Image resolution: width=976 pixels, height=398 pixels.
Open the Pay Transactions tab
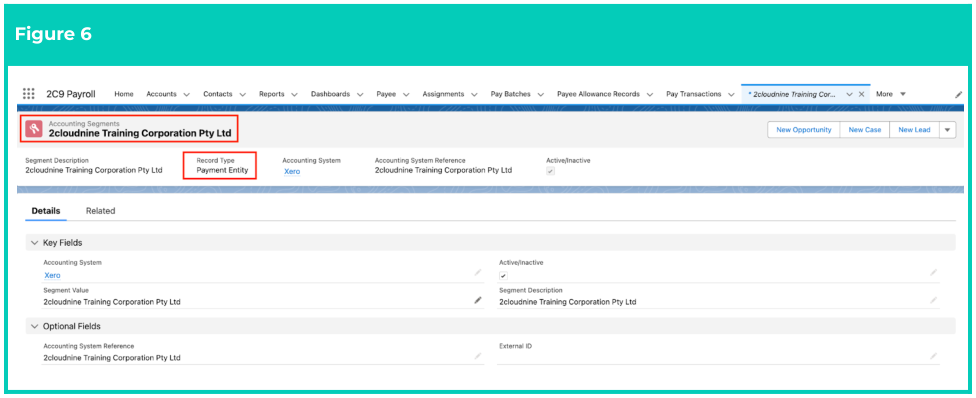[x=693, y=94]
